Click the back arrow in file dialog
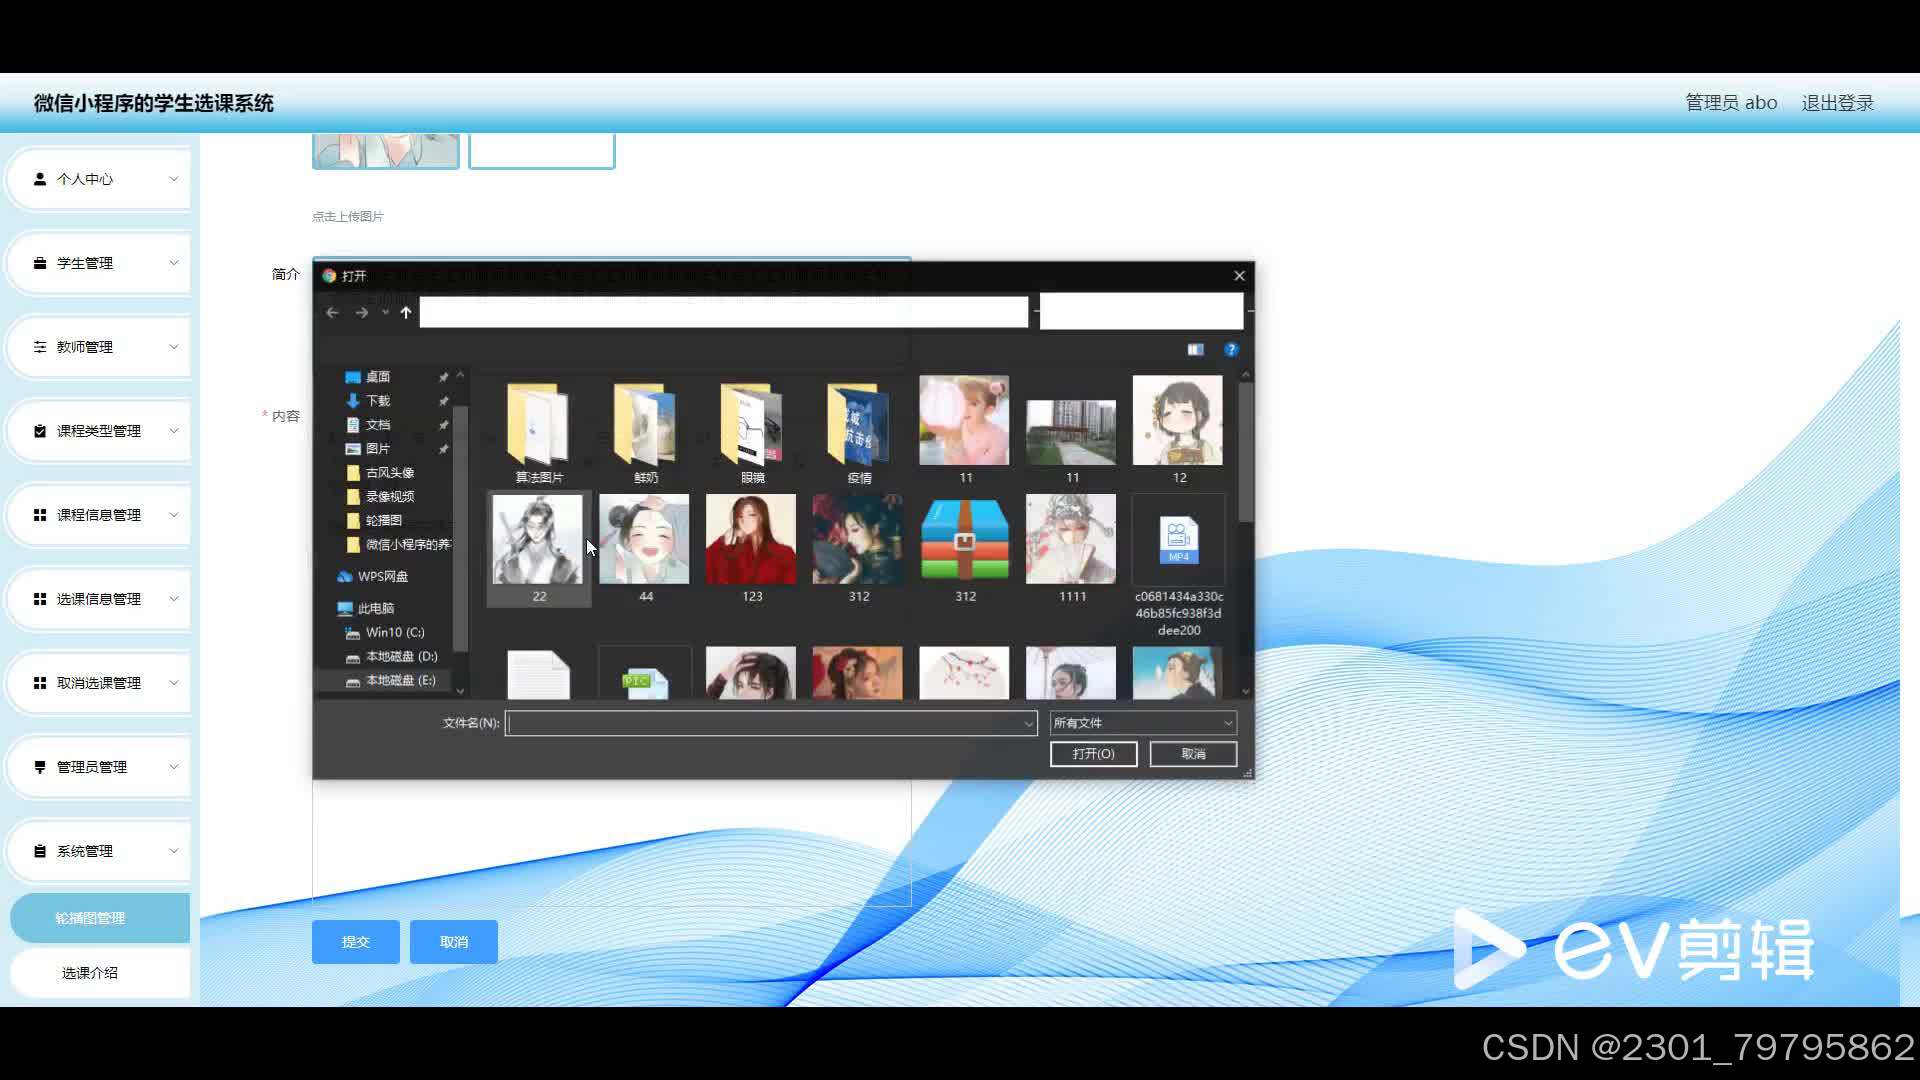1920x1080 pixels. (x=332, y=313)
